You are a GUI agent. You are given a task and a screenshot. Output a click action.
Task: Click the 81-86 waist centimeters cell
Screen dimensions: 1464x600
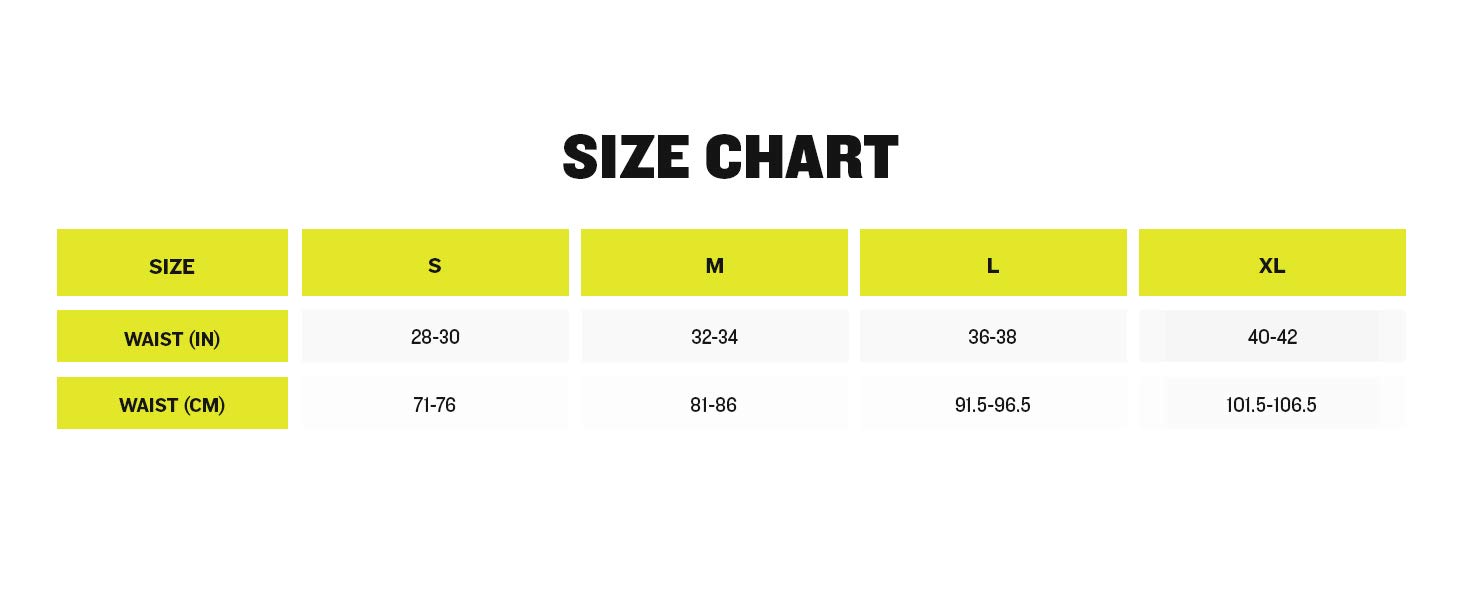click(x=713, y=405)
